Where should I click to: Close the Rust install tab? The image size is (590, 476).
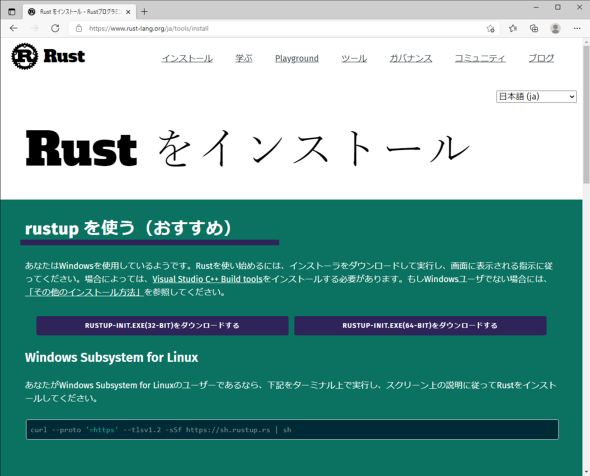(128, 12)
